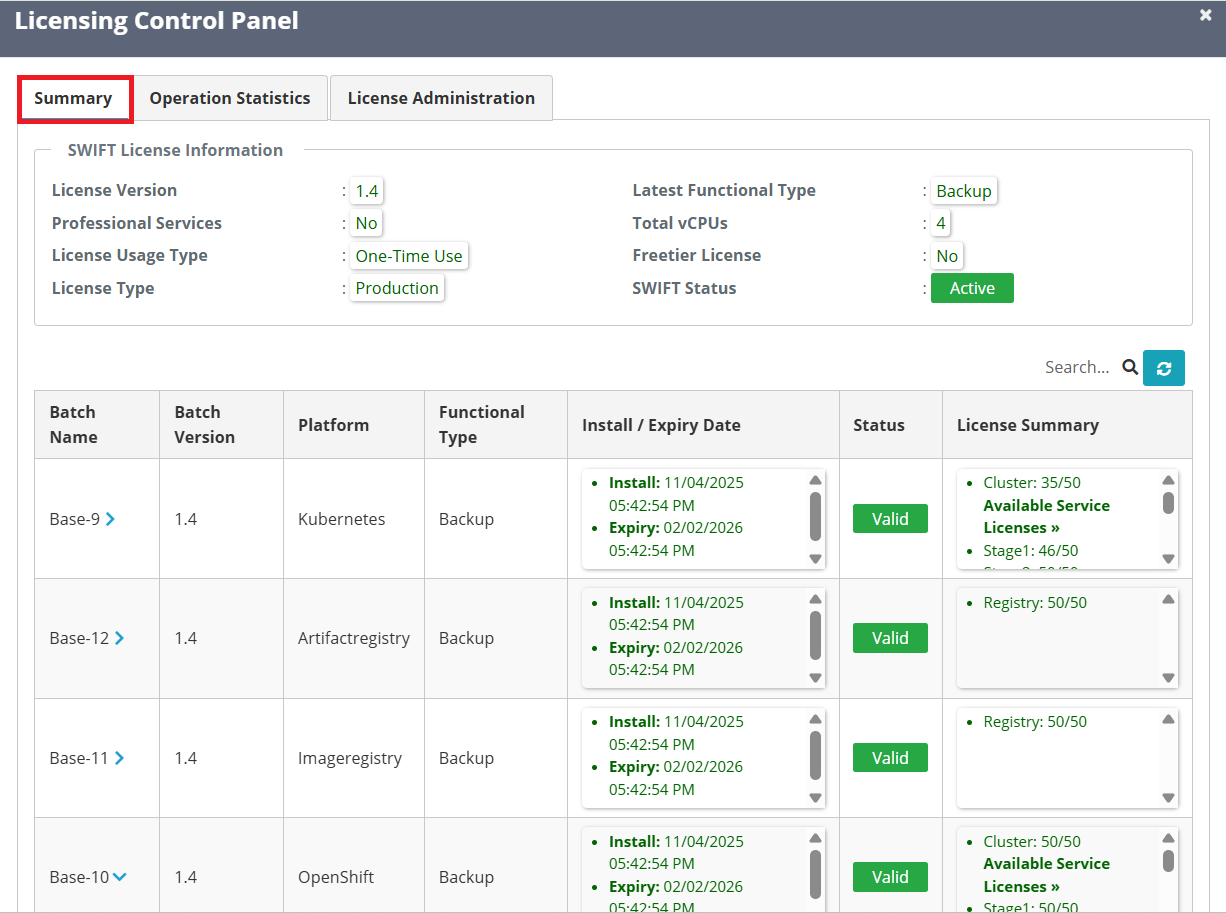1226x913 pixels.
Task: Click the License Summary column header
Action: (x=1067, y=425)
